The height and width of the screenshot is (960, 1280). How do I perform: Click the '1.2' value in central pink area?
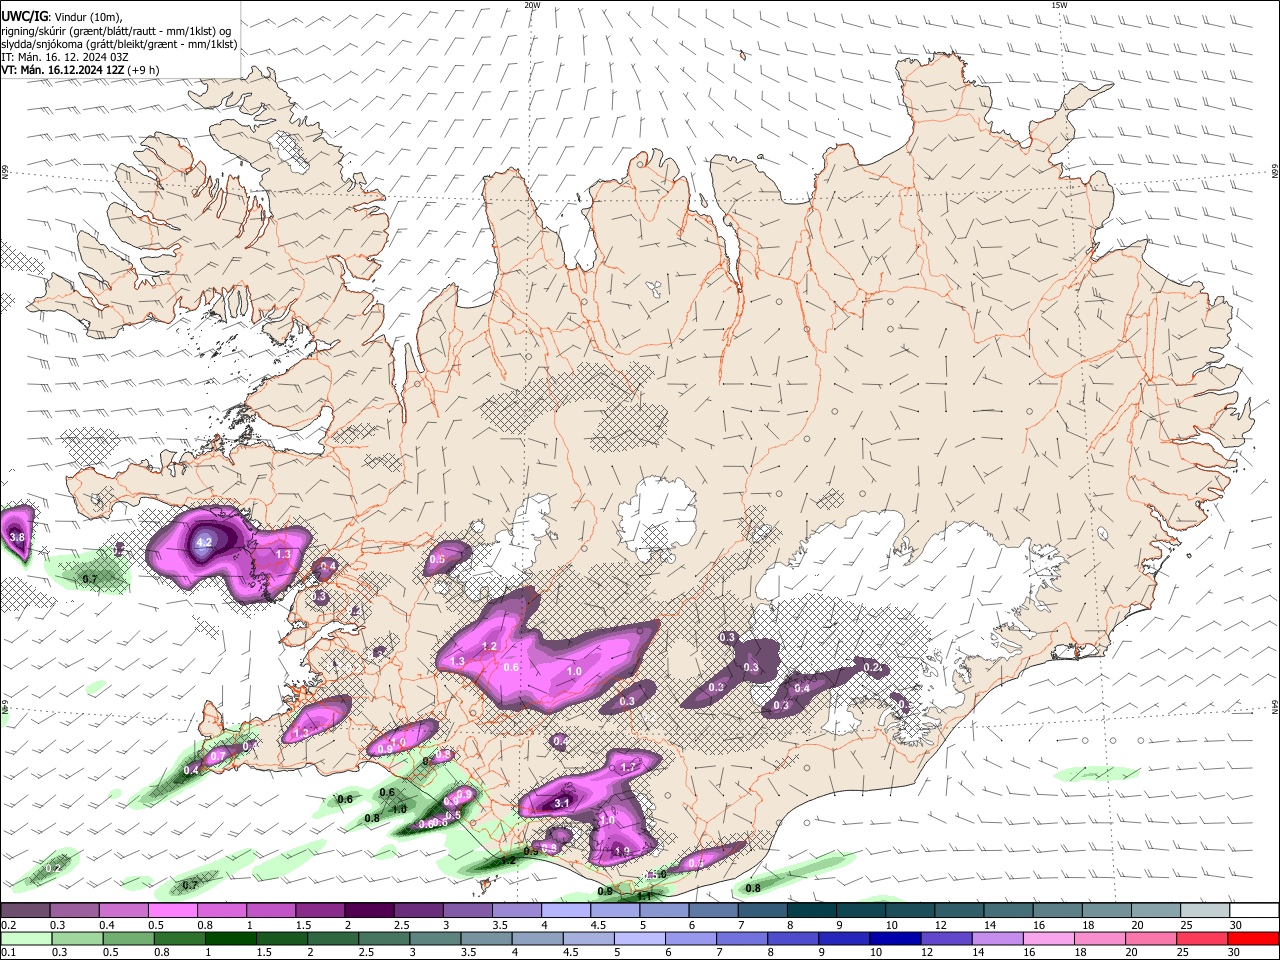pos(489,647)
